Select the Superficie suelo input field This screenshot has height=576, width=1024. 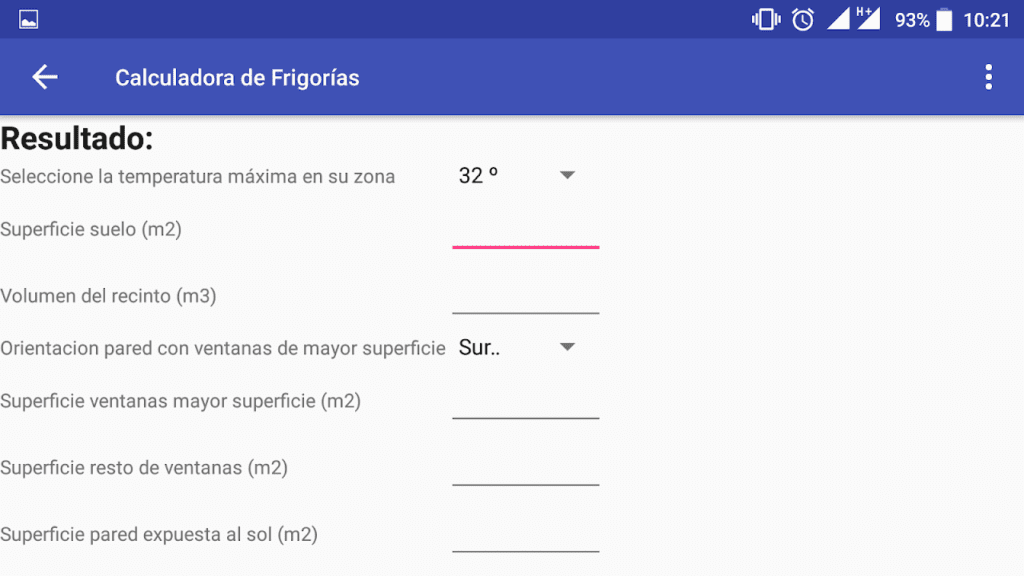click(x=525, y=238)
